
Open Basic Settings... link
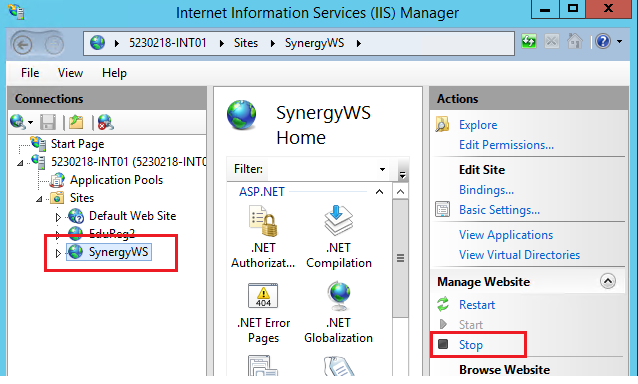tap(499, 210)
